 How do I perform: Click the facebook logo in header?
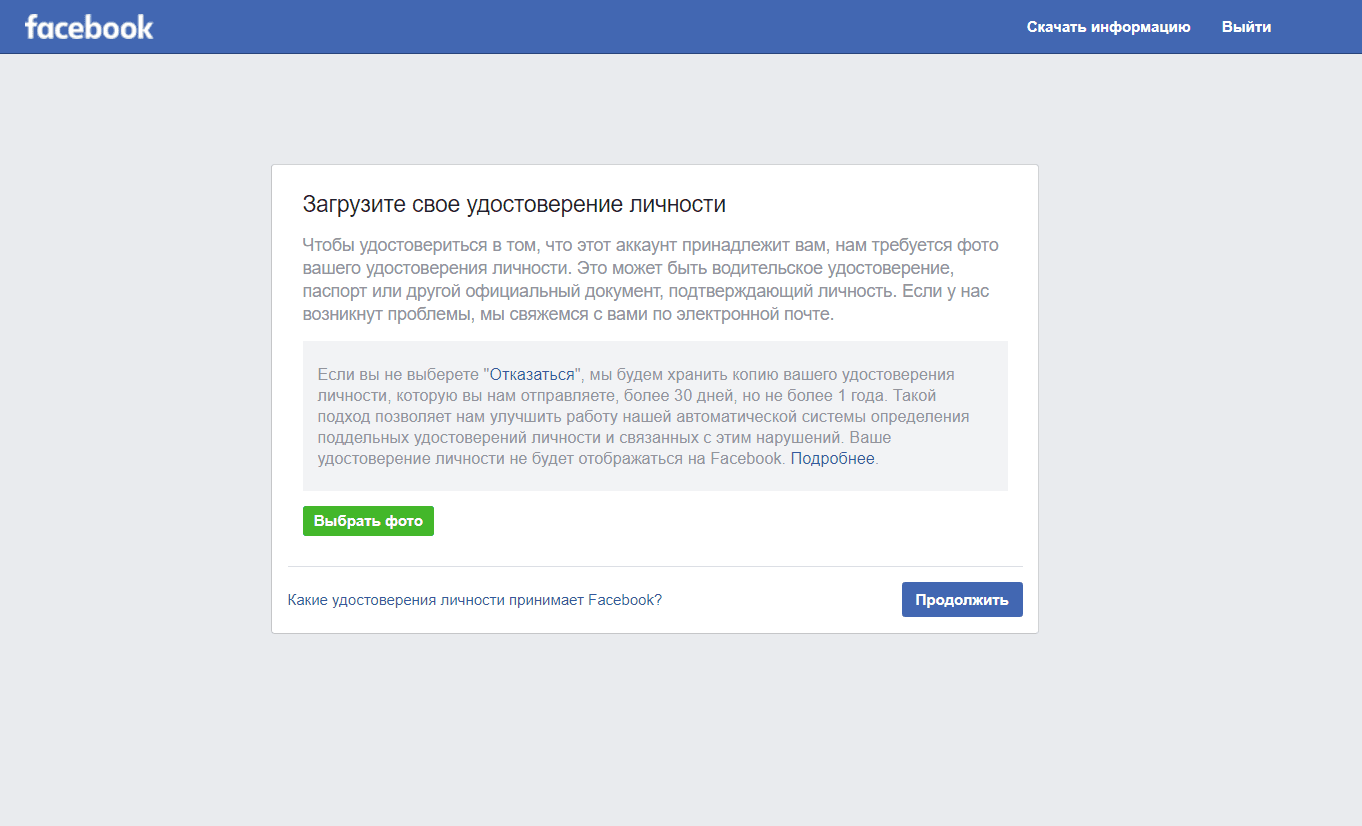pos(89,27)
